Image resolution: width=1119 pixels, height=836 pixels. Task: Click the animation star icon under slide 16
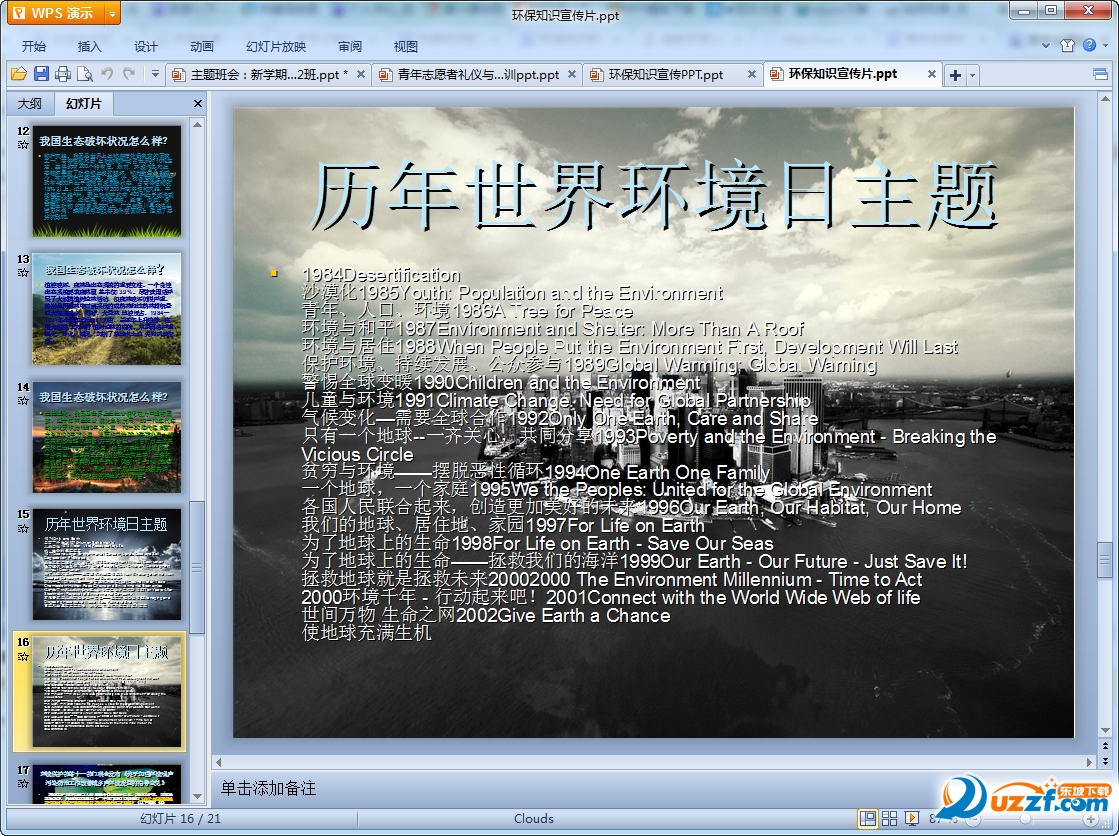(23, 655)
